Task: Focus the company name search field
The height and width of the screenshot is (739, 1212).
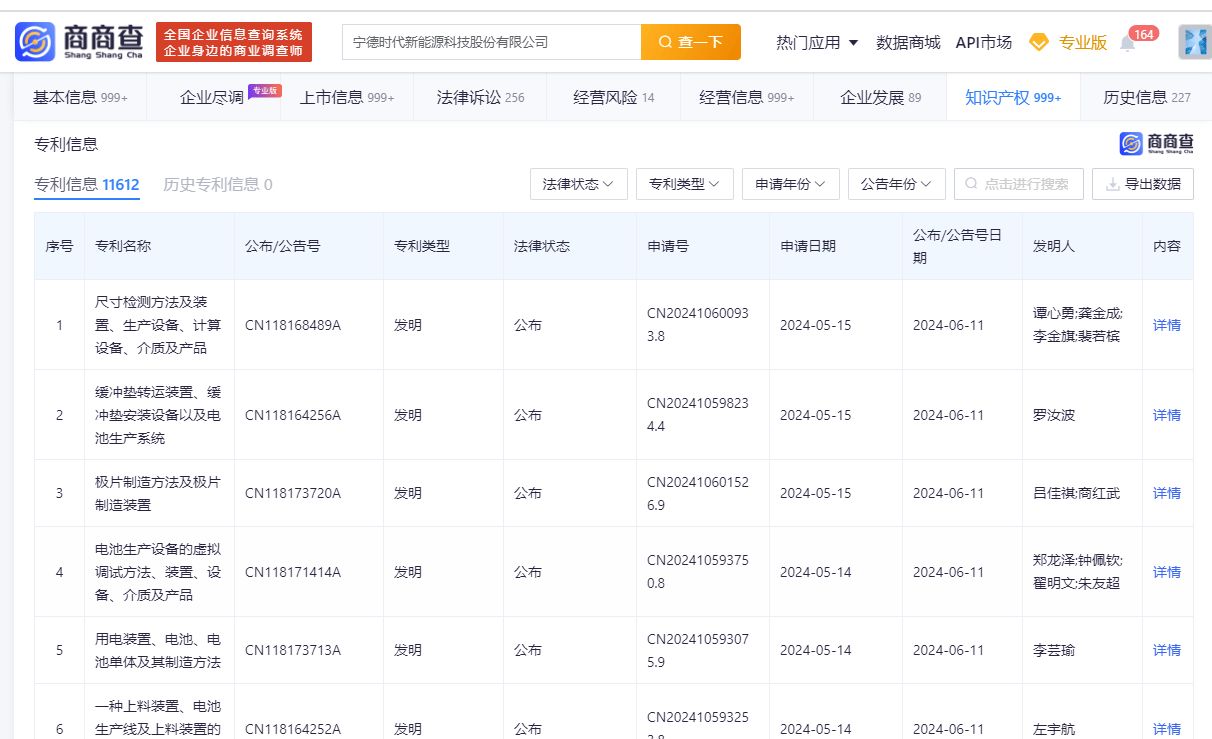Action: (491, 42)
